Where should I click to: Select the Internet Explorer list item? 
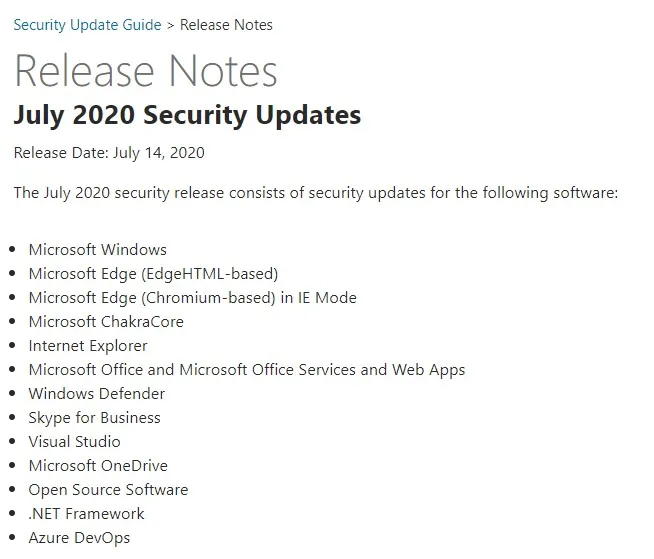coord(88,346)
